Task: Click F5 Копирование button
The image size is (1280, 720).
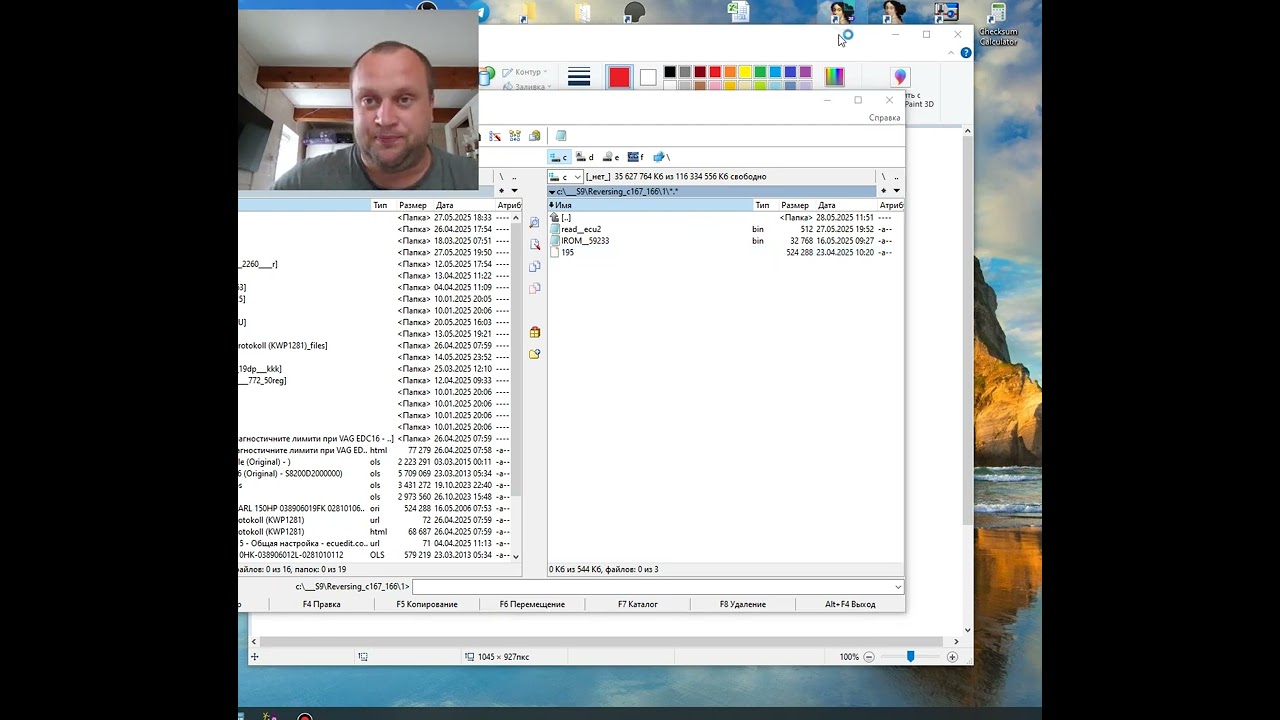Action: coord(427,604)
